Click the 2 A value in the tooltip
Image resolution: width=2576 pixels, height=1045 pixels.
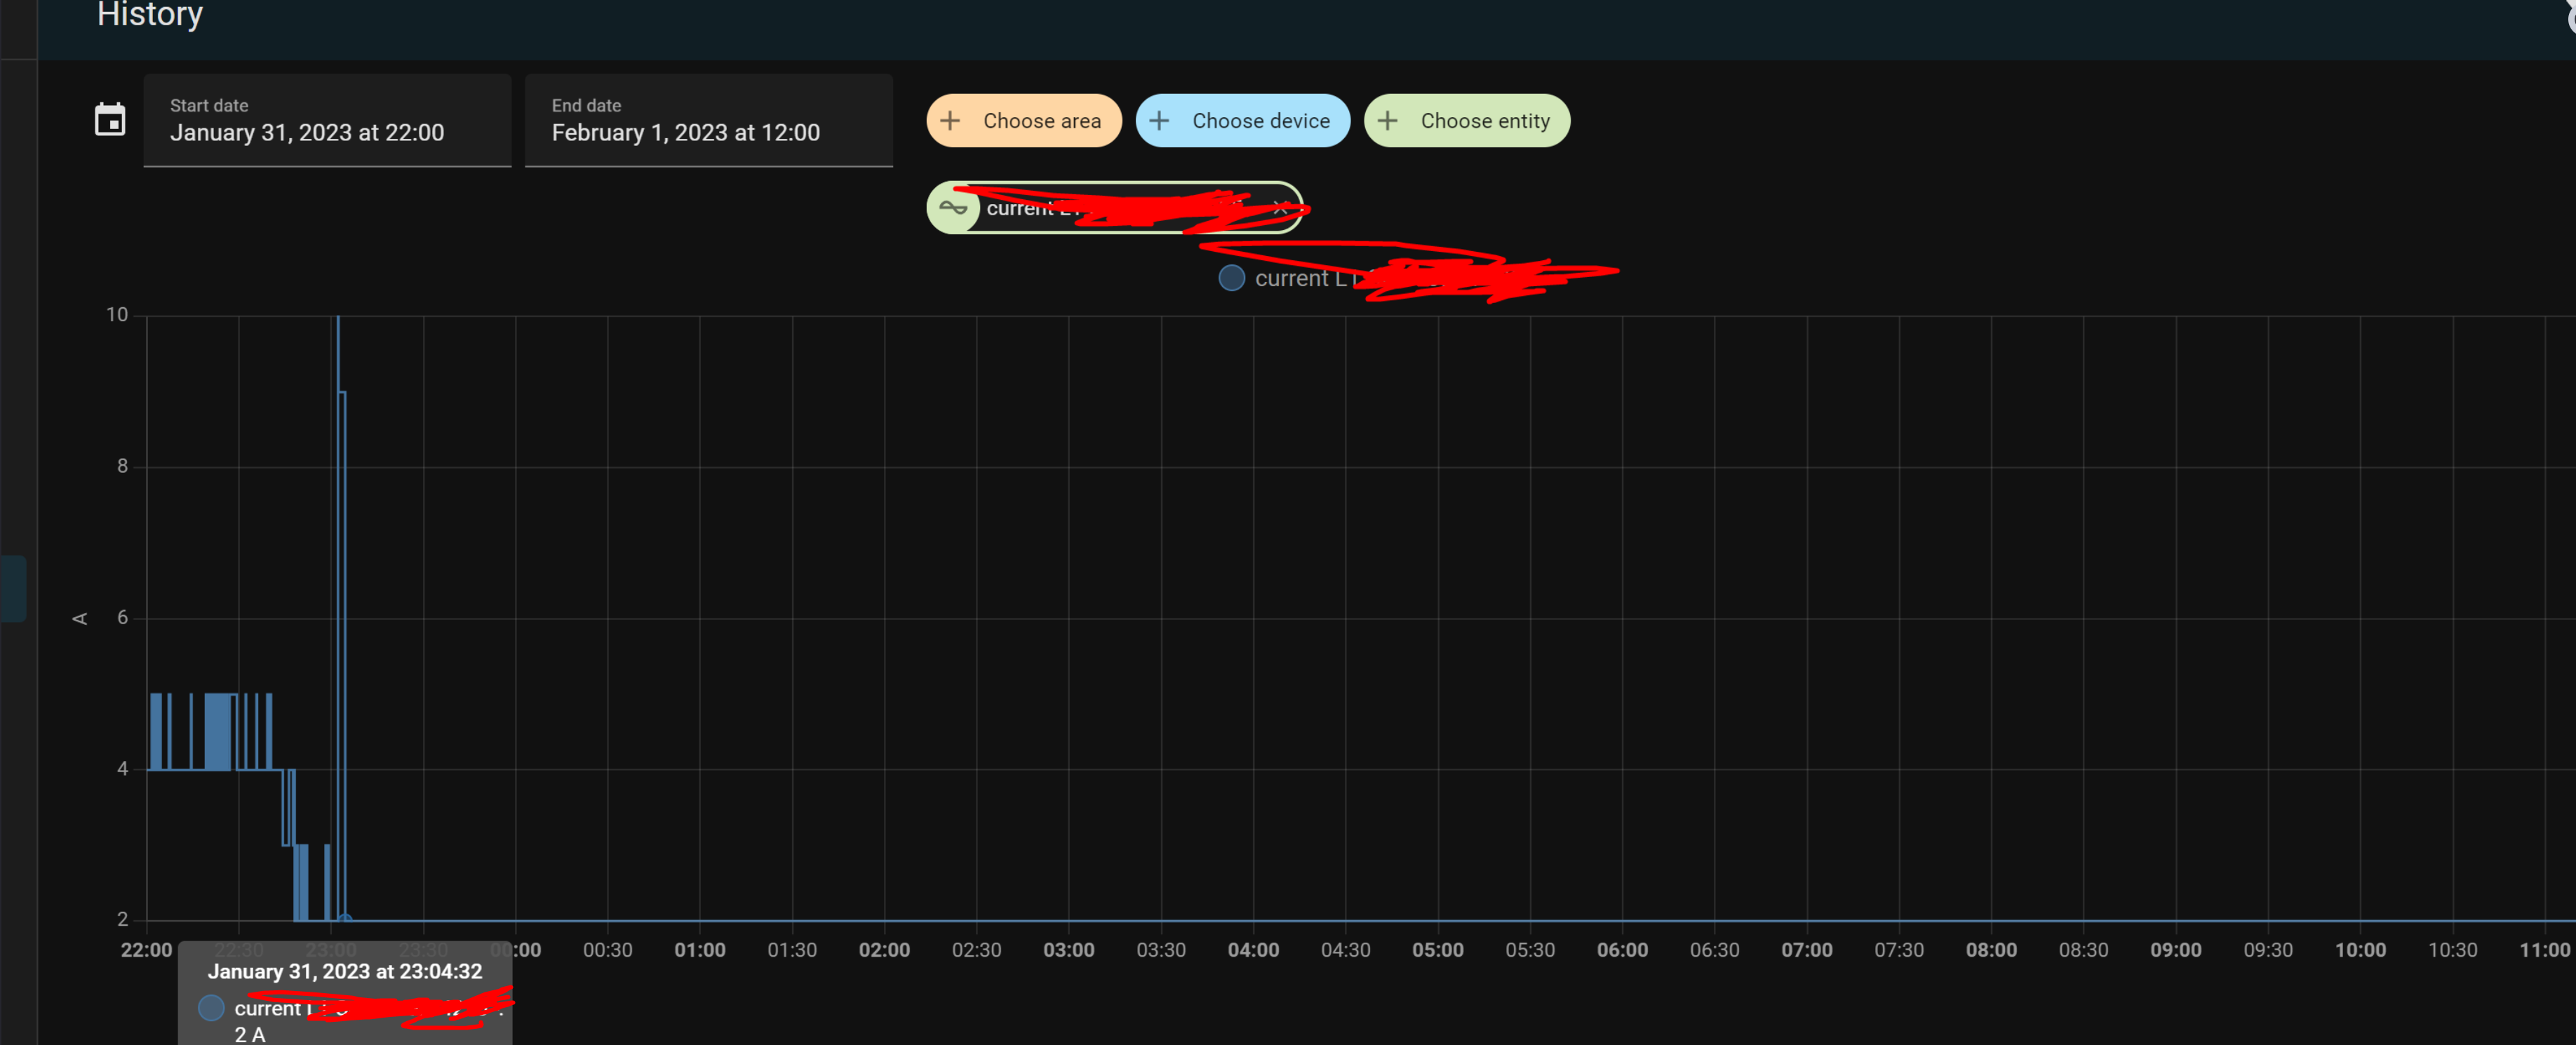(x=249, y=1035)
